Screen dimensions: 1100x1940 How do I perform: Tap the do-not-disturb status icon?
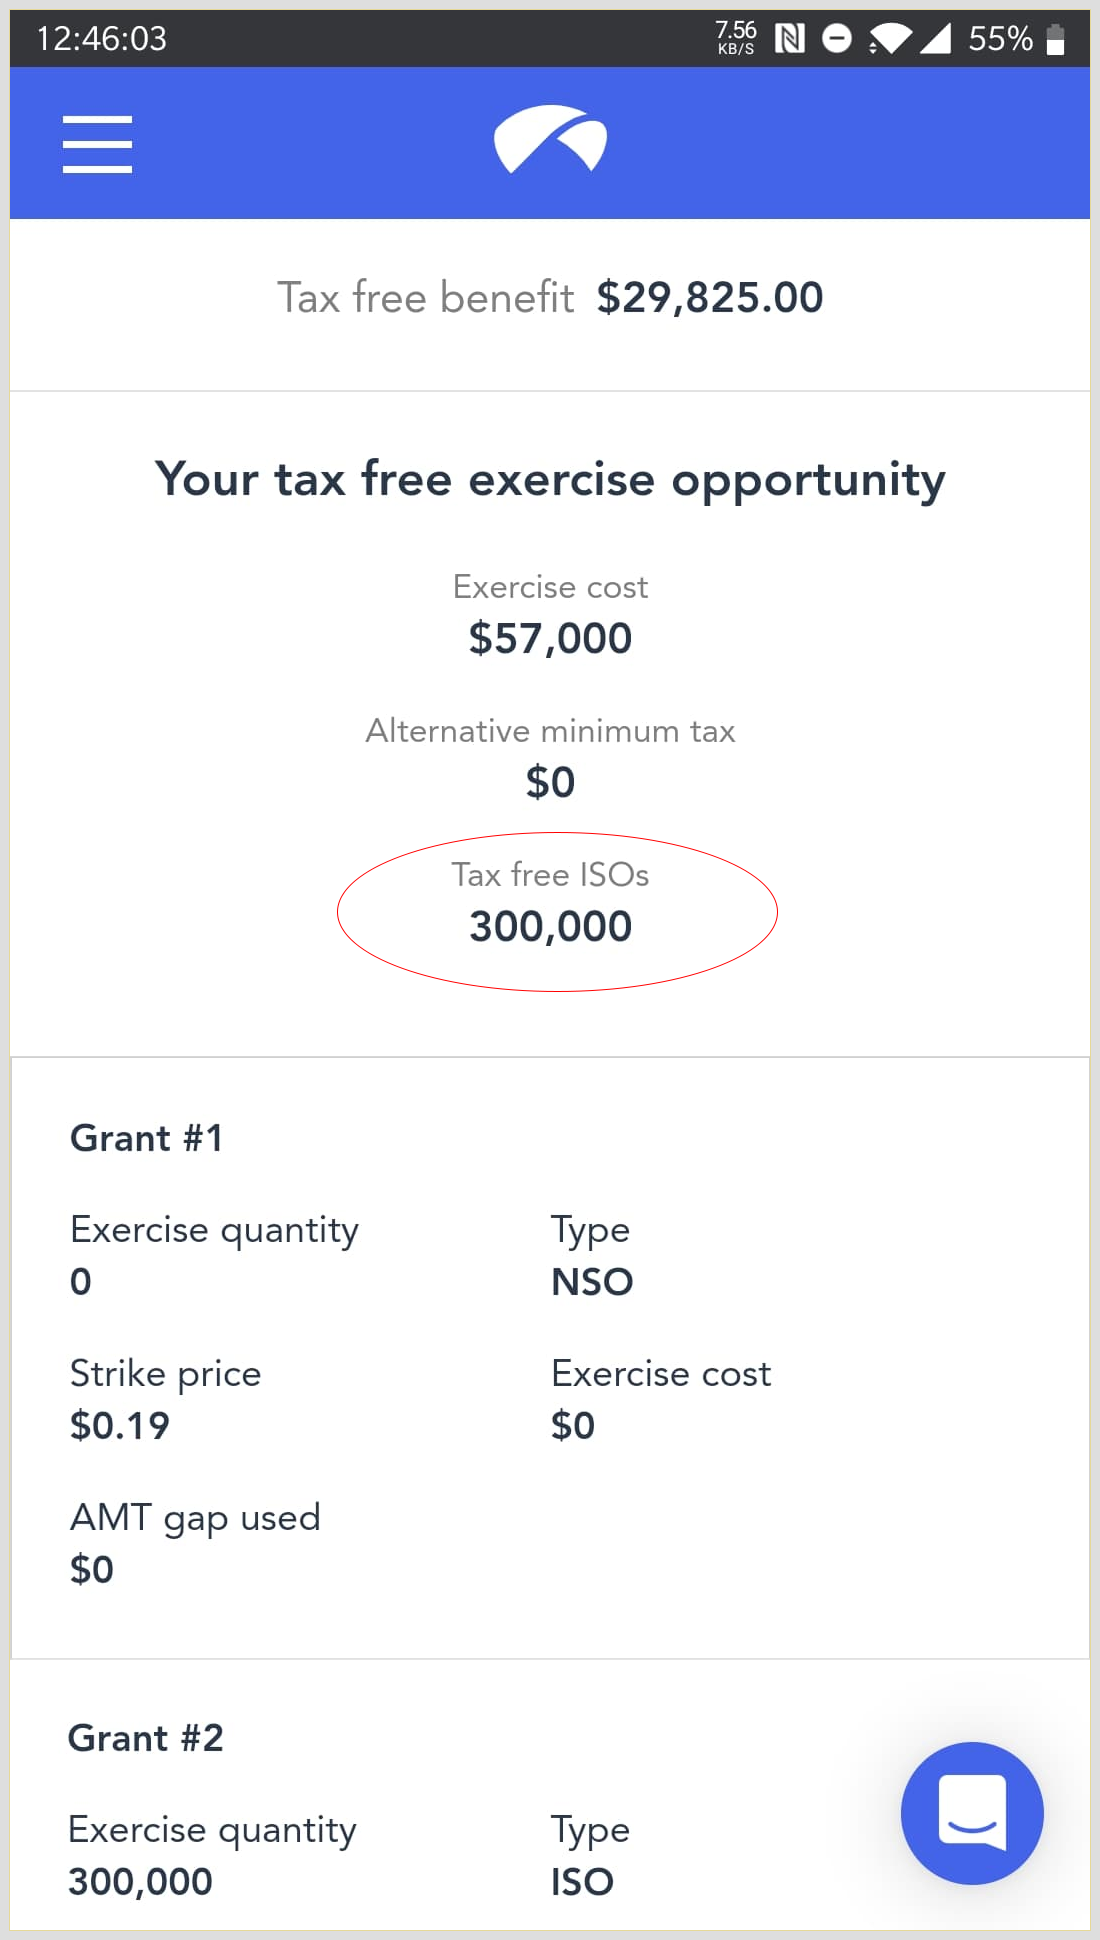[x=837, y=39]
